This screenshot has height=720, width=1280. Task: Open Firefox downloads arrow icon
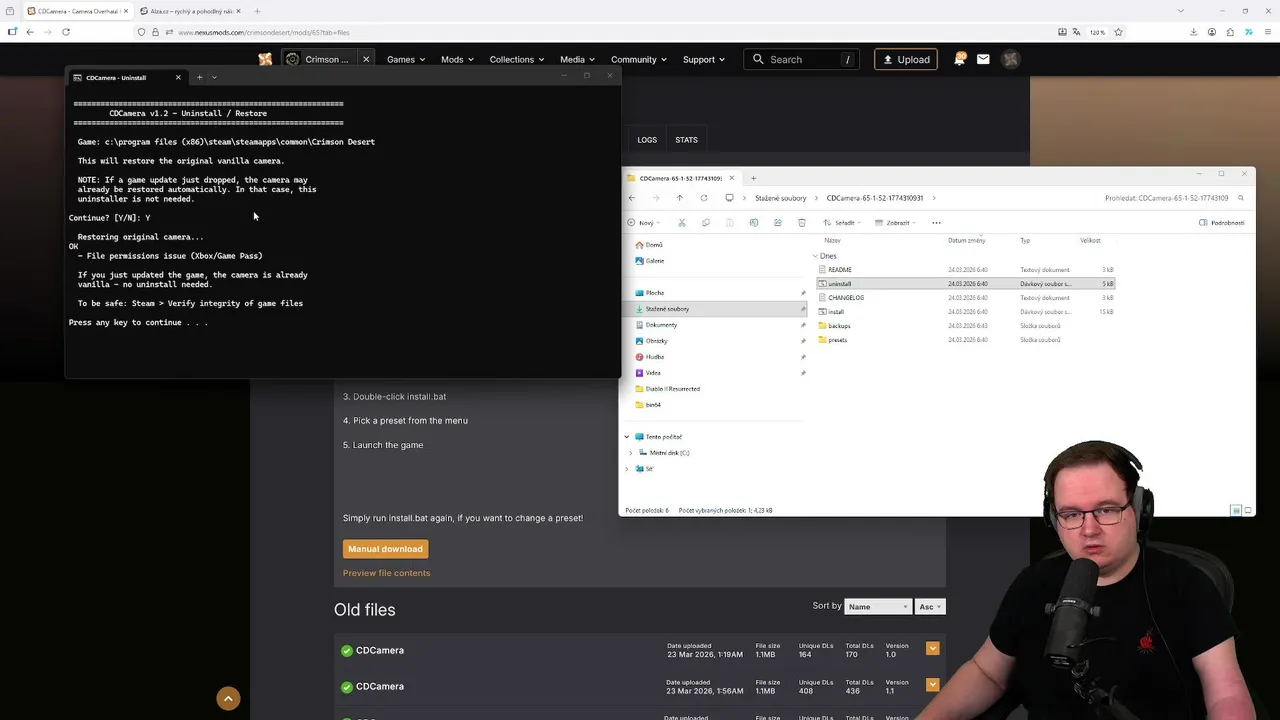[x=1193, y=32]
